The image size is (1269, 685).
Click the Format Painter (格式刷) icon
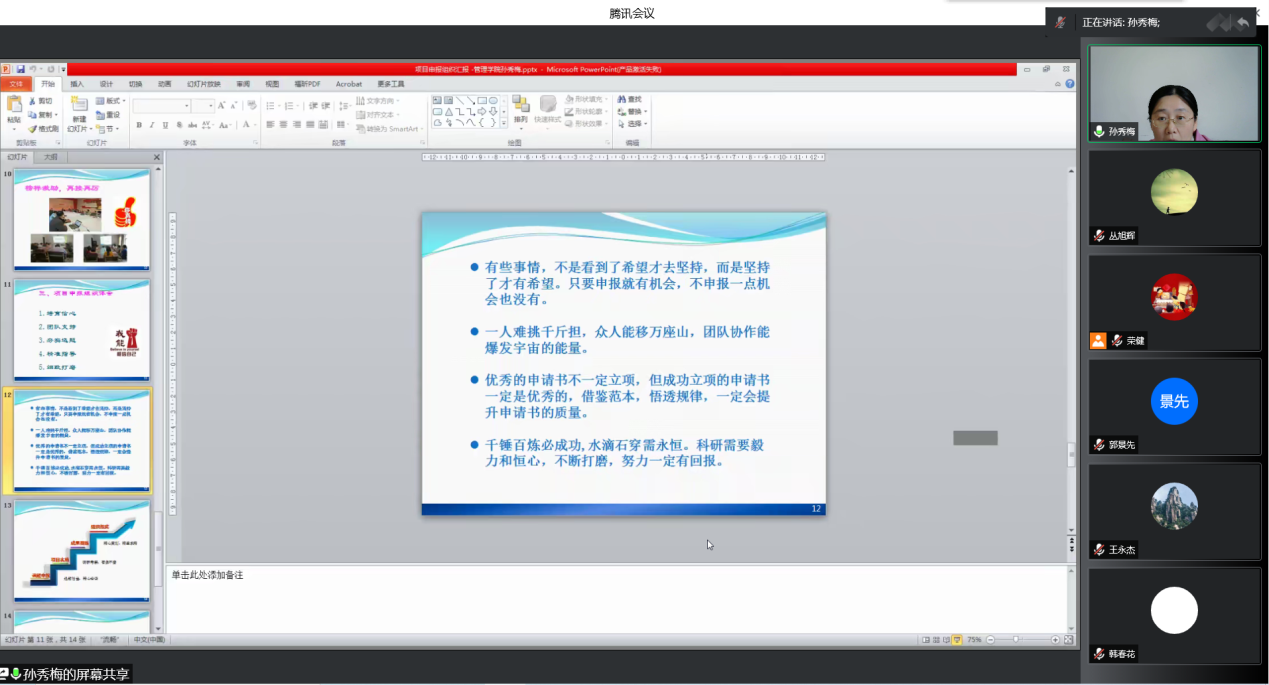[44, 129]
